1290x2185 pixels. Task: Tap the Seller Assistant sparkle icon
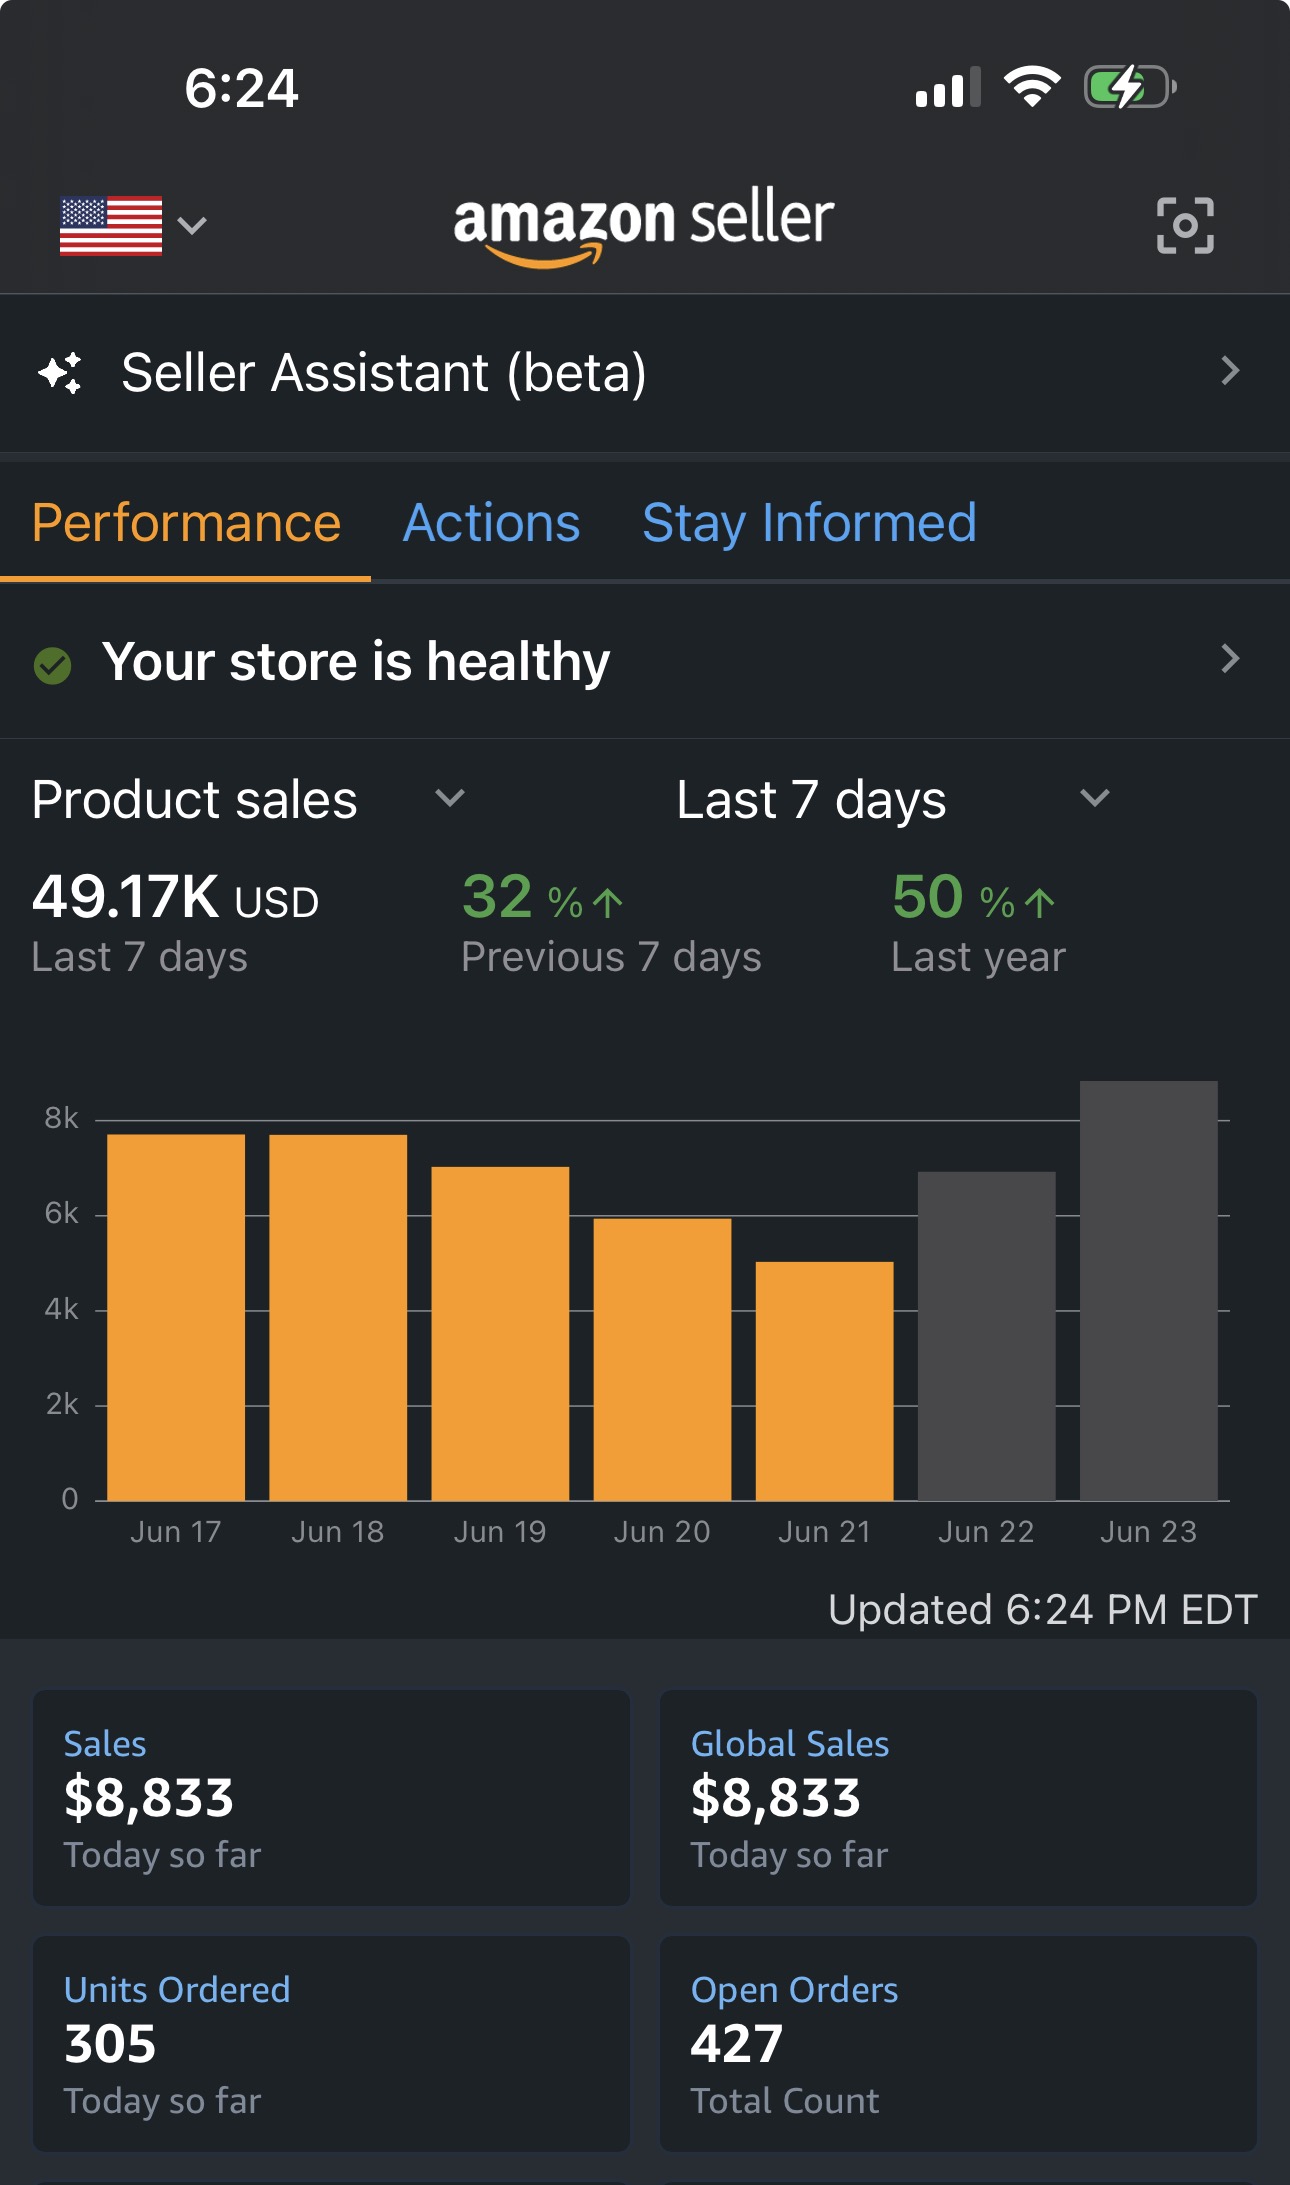click(x=60, y=373)
